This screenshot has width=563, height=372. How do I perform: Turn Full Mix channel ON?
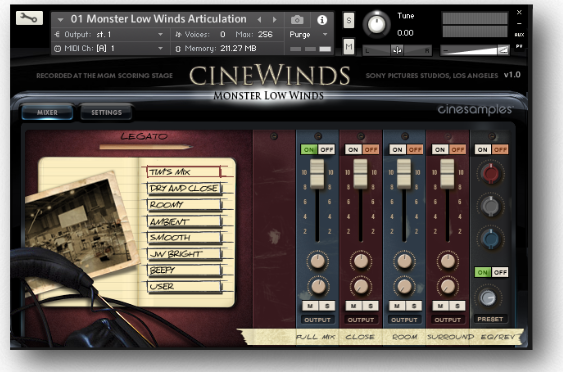pos(309,150)
